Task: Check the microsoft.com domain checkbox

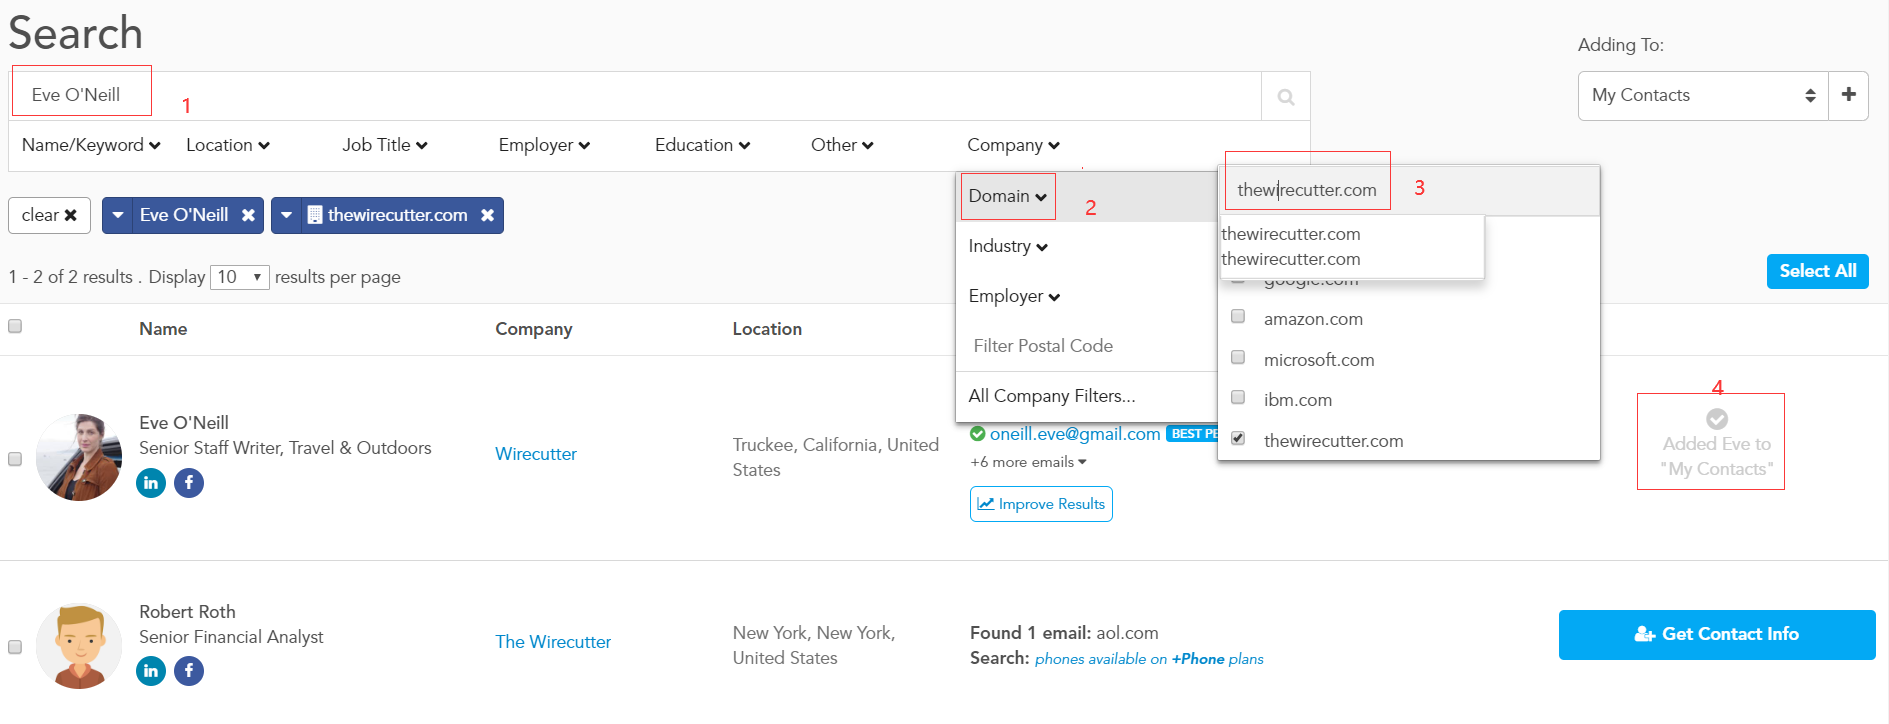Action: [1238, 357]
